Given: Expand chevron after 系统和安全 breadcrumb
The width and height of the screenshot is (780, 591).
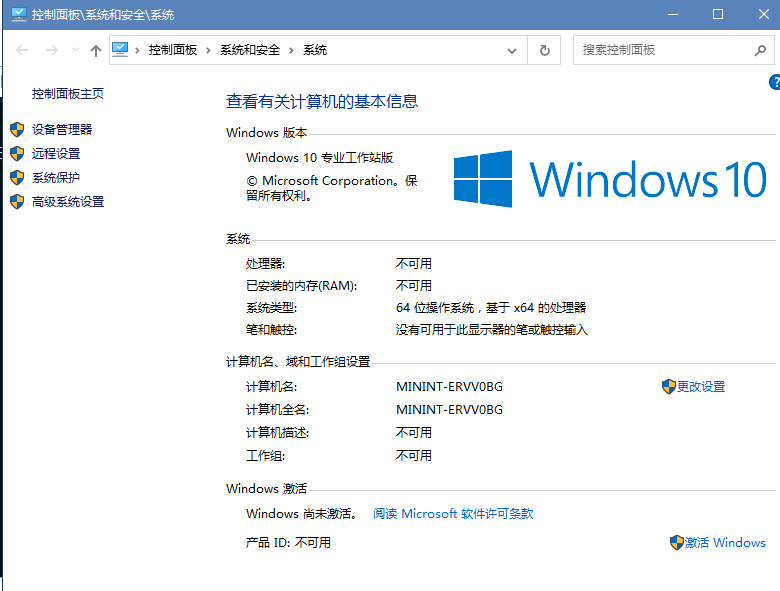Looking at the screenshot, I should coord(291,50).
